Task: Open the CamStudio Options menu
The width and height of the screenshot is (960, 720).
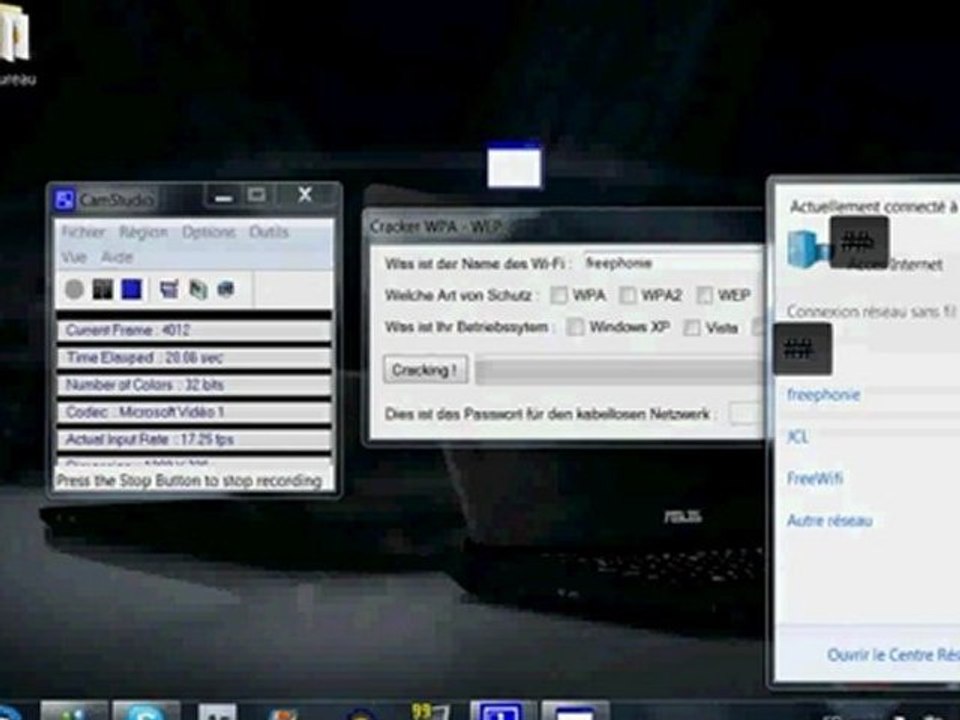Action: tap(209, 232)
